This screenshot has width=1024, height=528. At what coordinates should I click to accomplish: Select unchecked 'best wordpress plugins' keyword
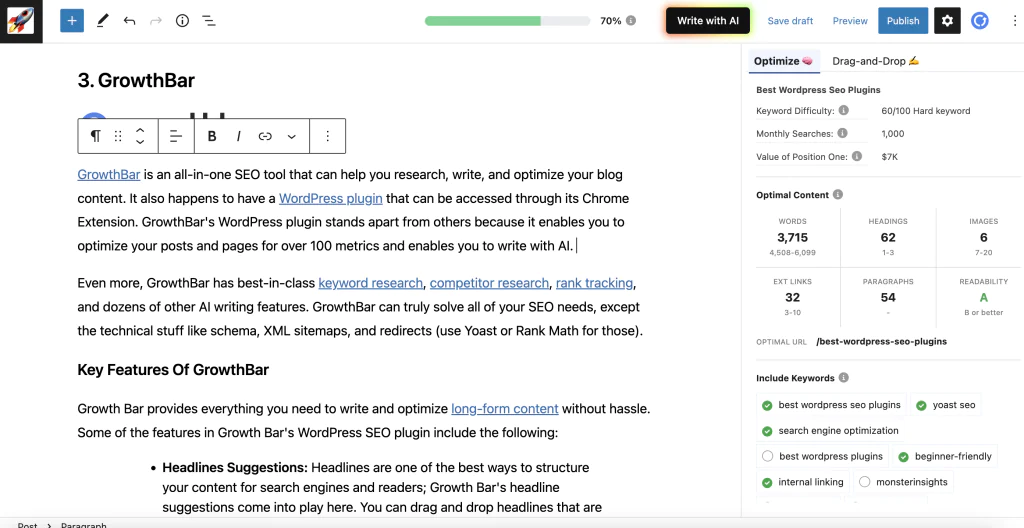pos(822,456)
